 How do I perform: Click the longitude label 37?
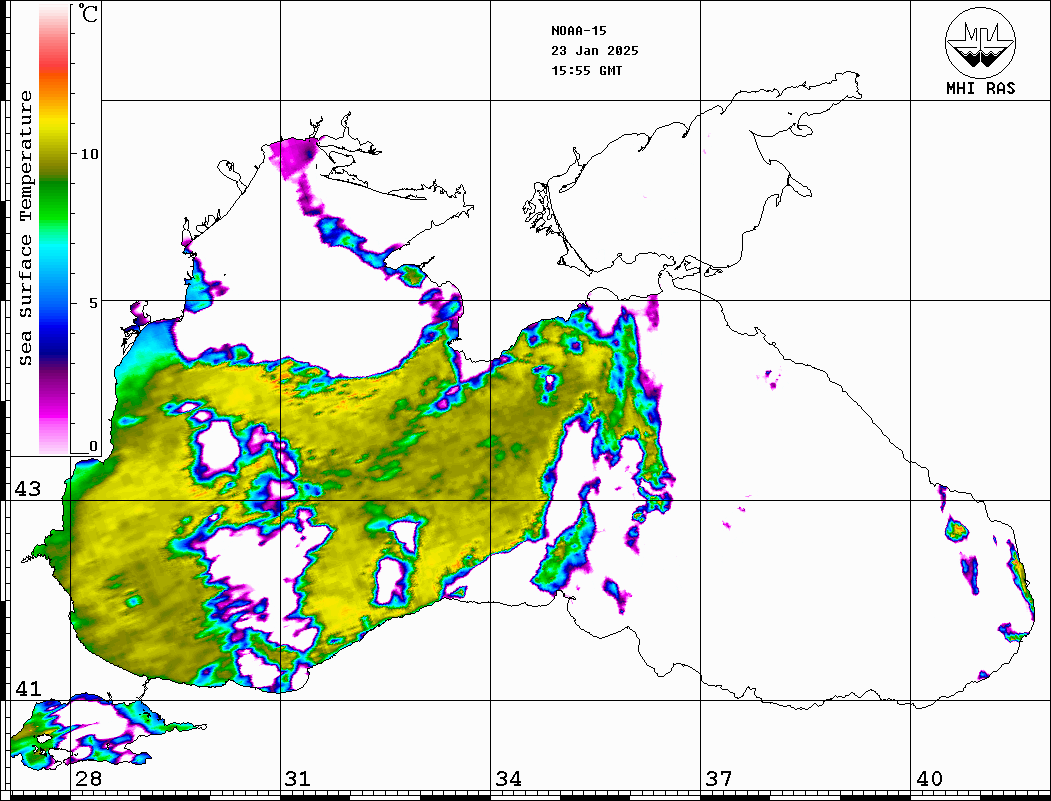[x=719, y=778]
